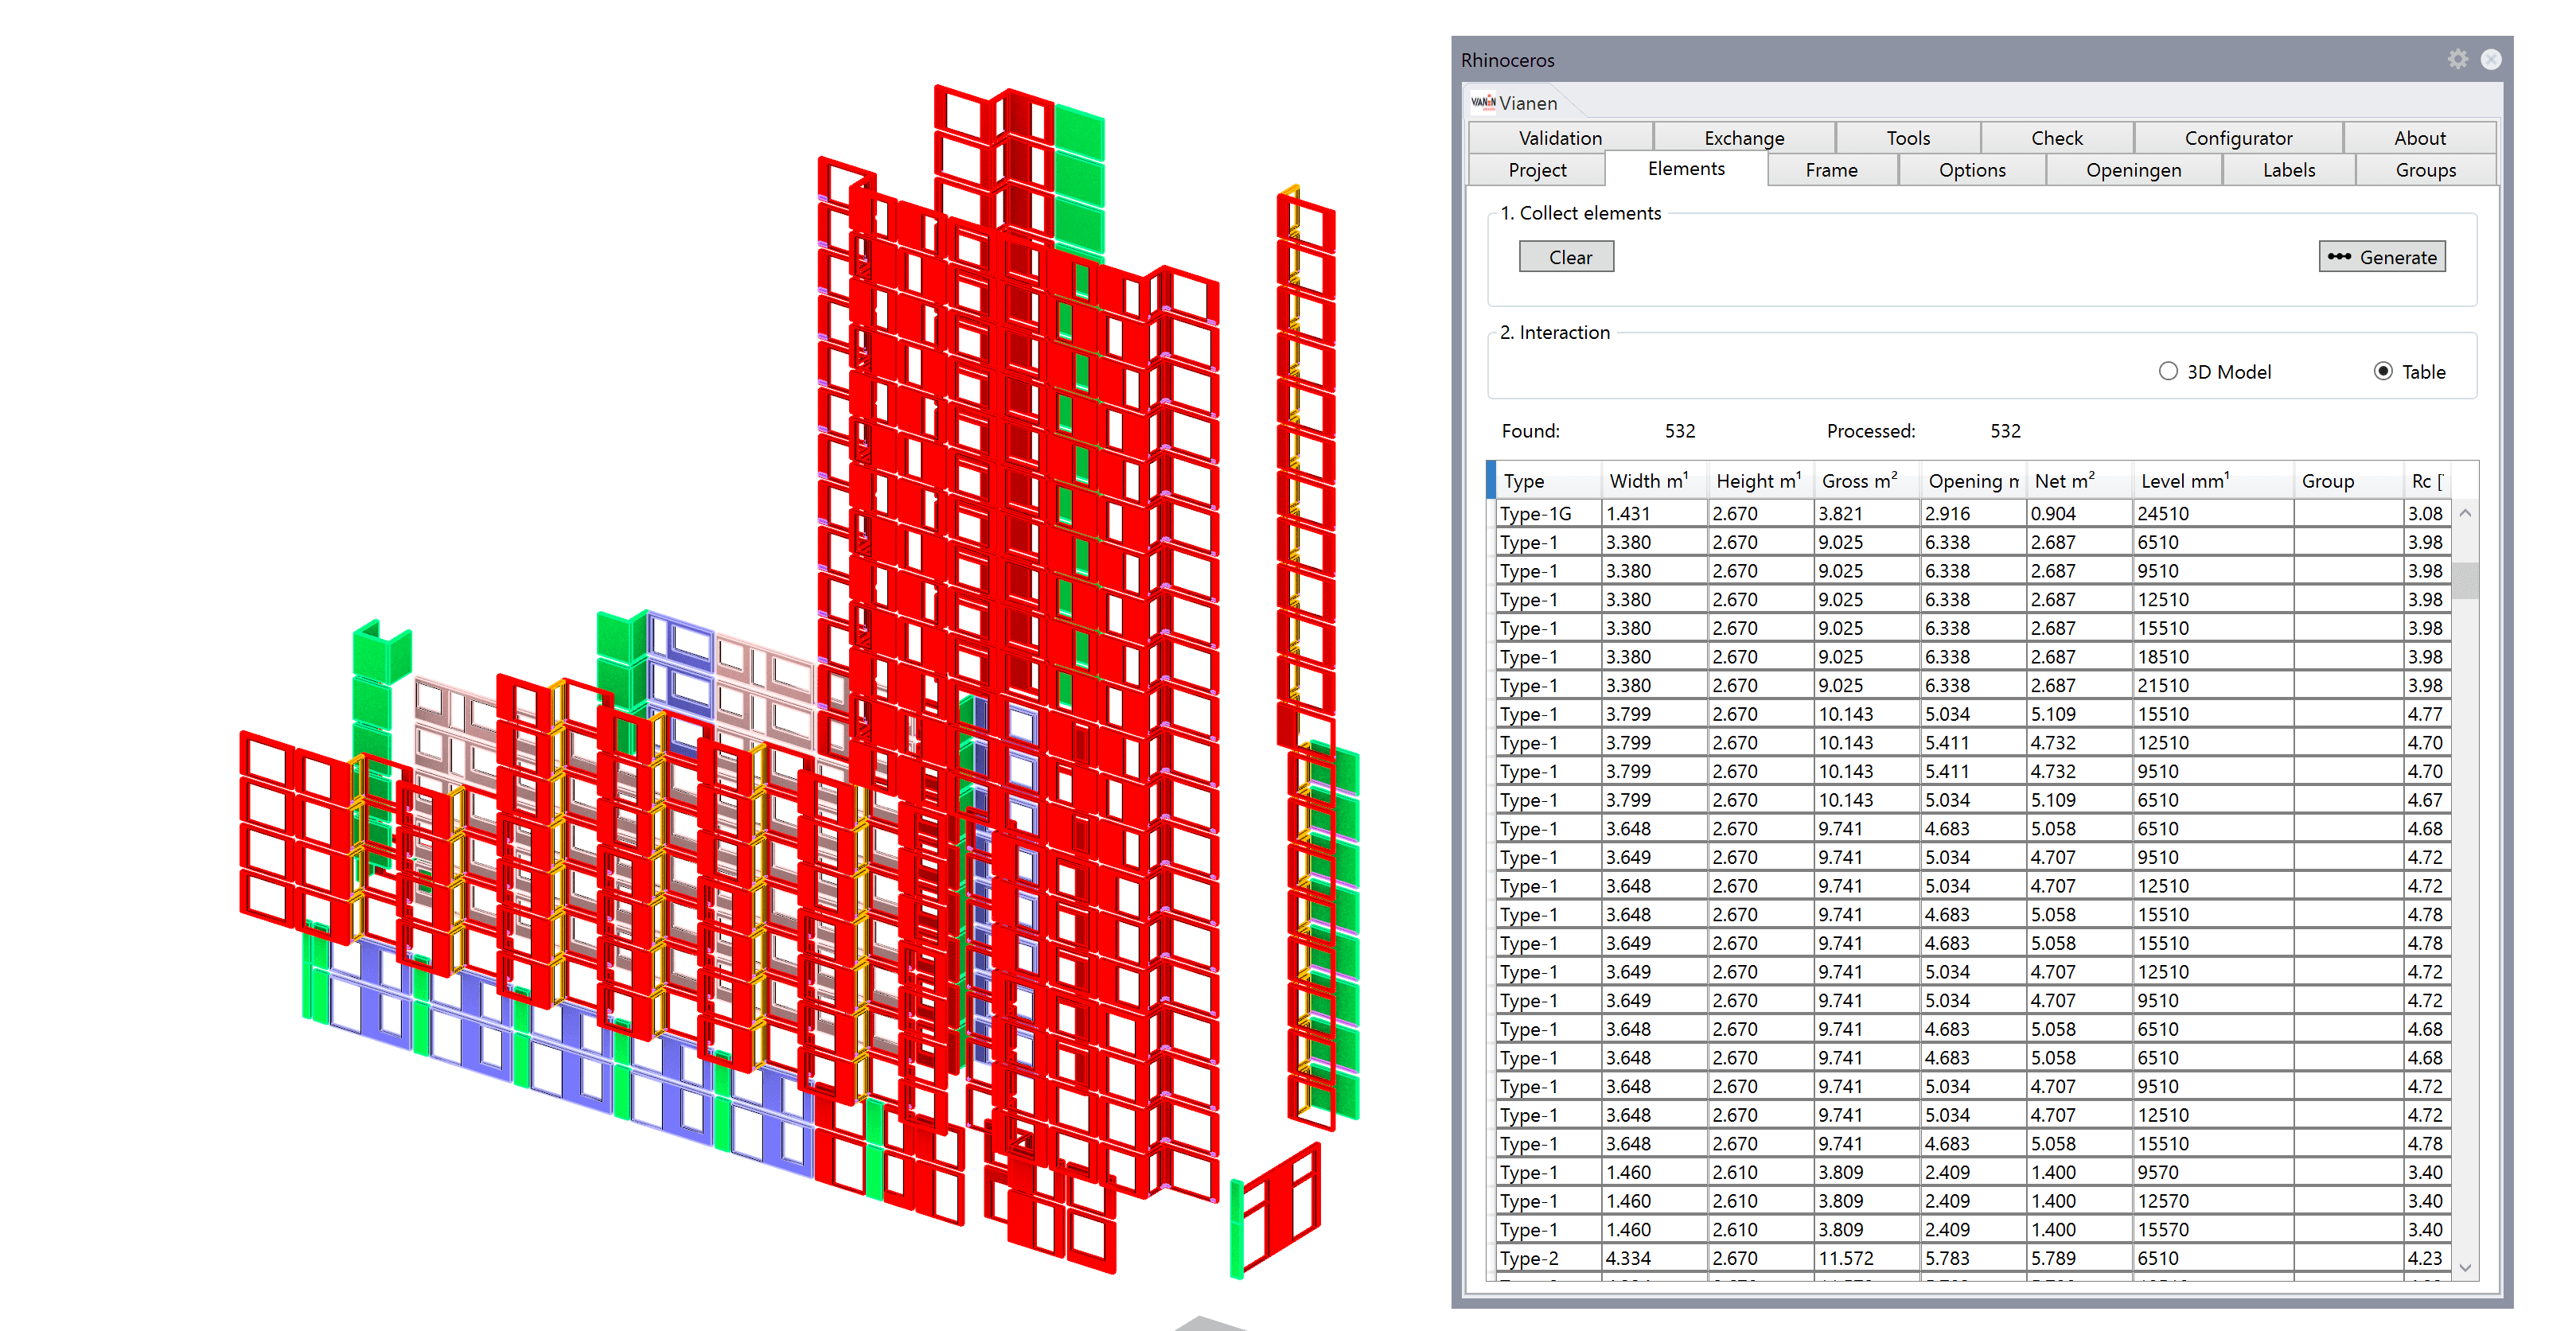2576x1331 pixels.
Task: Switch to the Project tab
Action: 1537,170
